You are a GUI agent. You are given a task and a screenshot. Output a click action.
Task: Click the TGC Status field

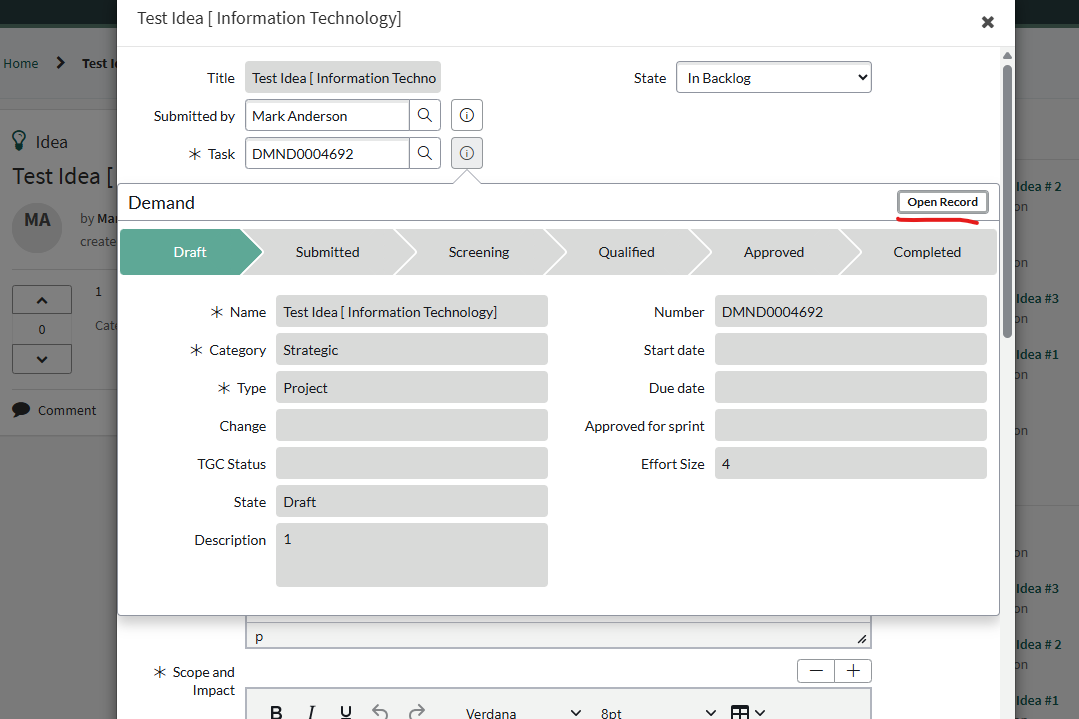coord(412,463)
